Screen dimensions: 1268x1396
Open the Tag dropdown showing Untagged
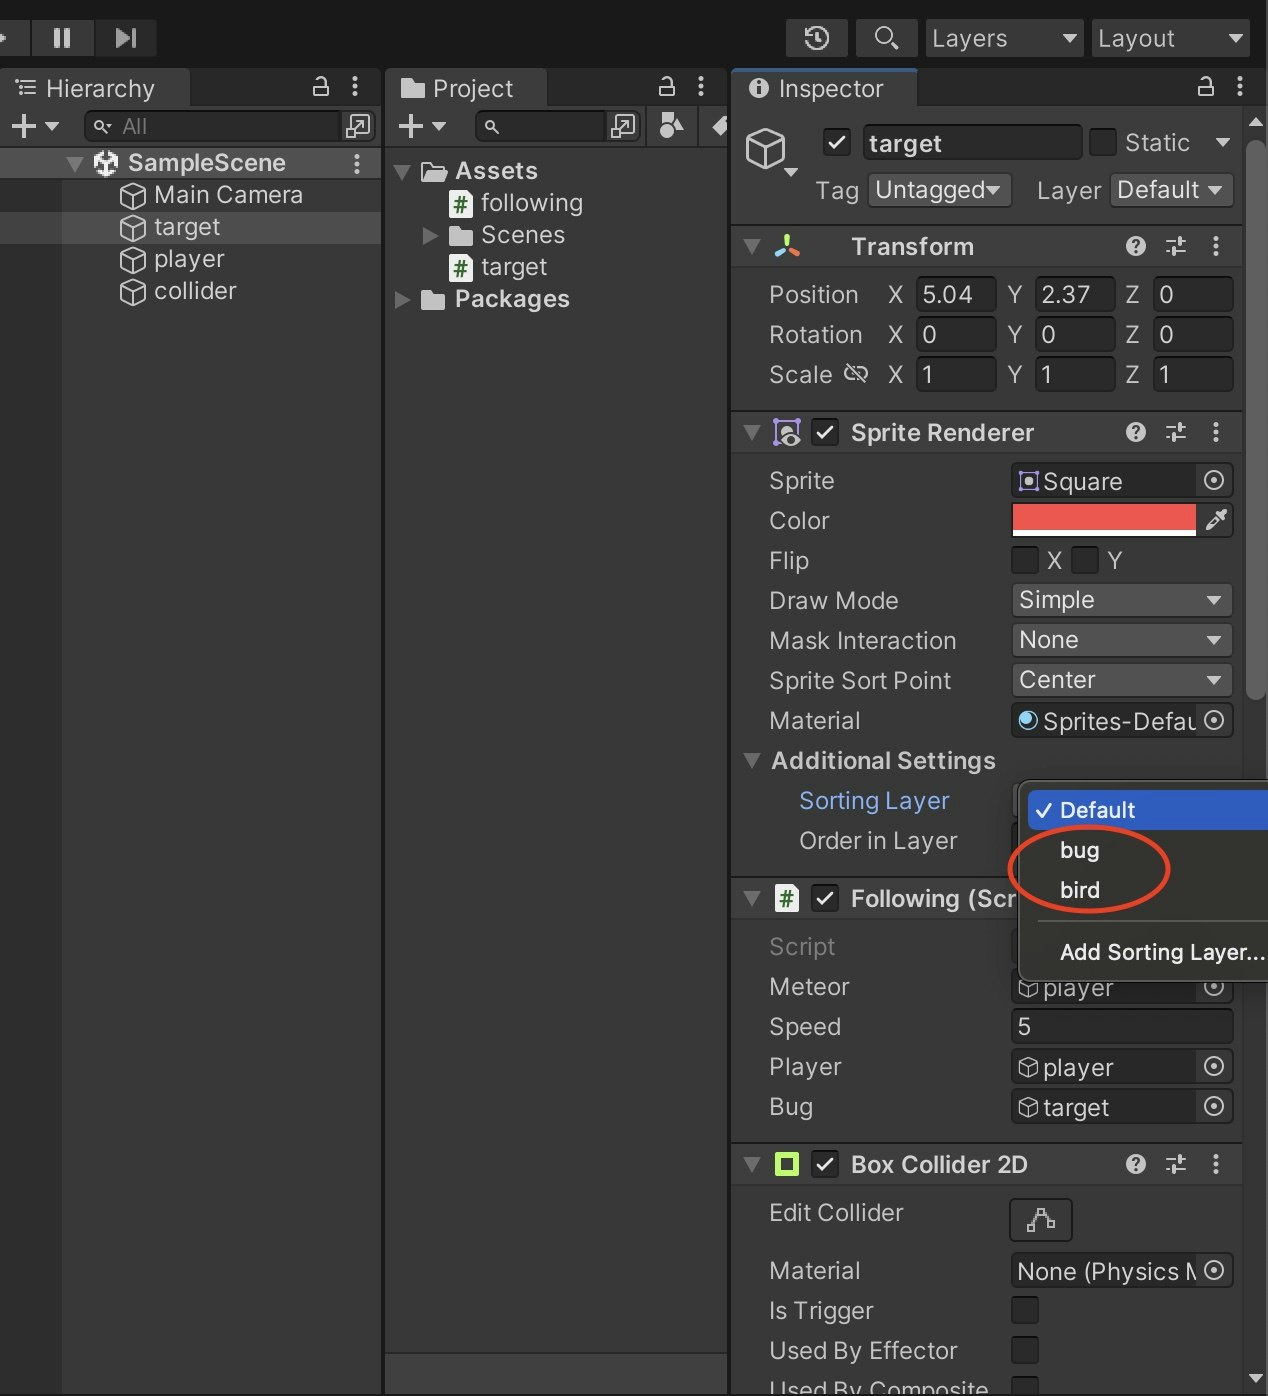point(939,190)
